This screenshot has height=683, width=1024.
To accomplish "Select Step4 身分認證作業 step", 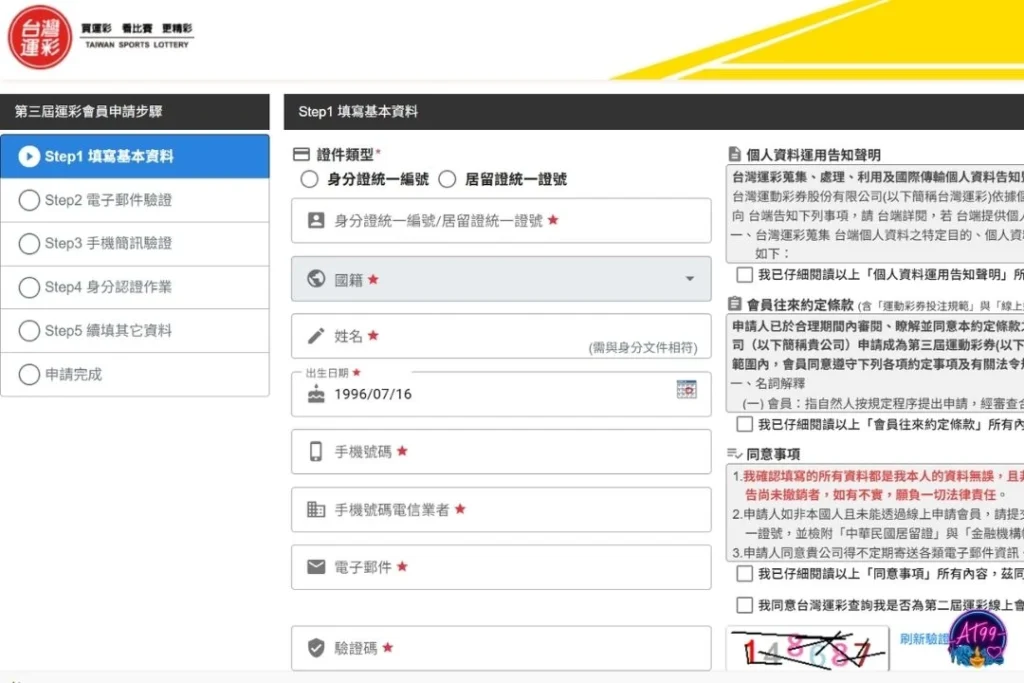I will [135, 287].
